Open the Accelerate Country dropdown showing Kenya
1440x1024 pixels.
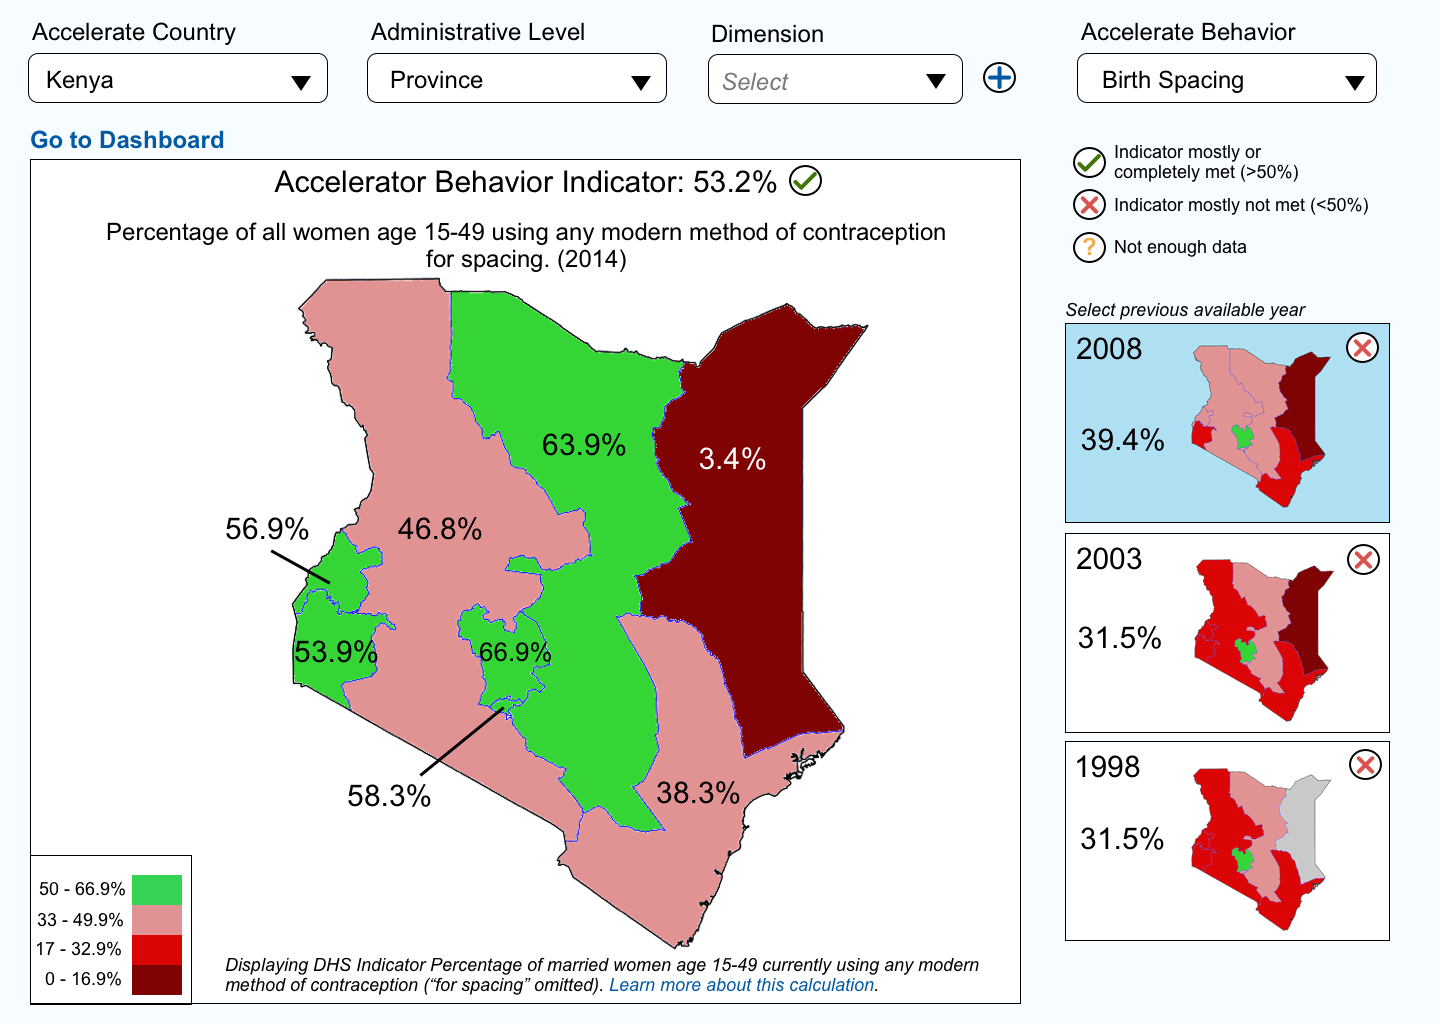tap(178, 79)
